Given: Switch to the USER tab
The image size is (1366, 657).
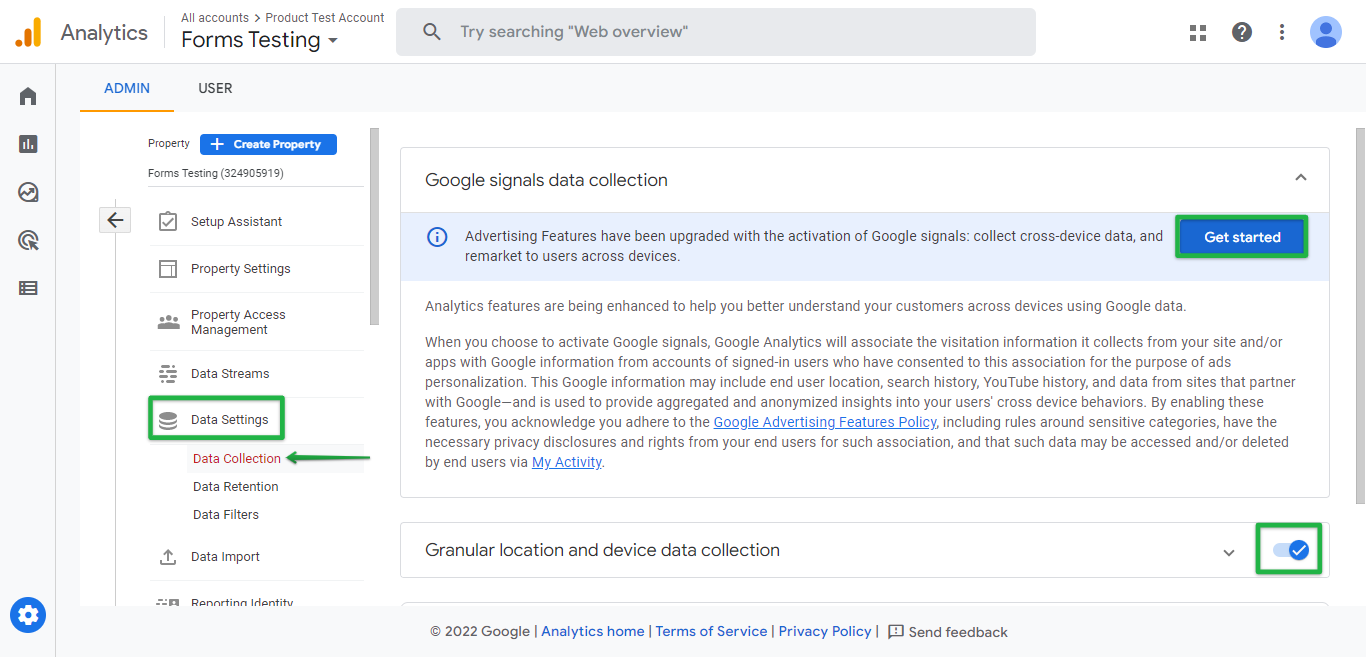Looking at the screenshot, I should coord(215,88).
